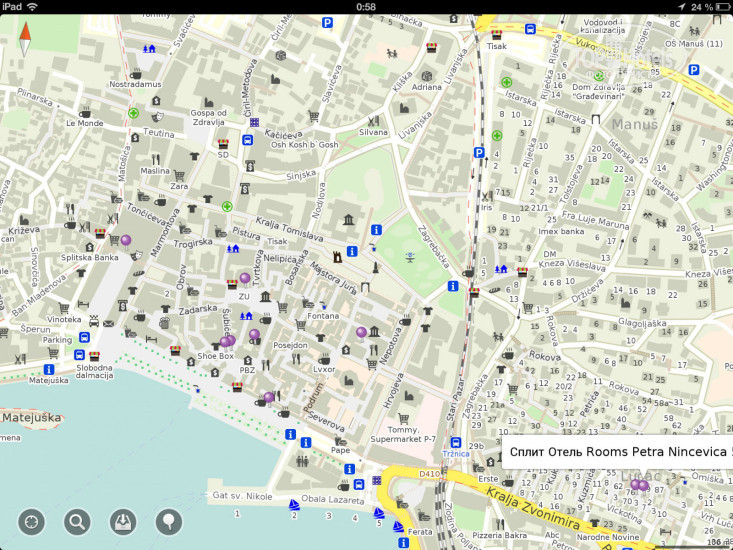Image resolution: width=733 pixels, height=550 pixels.
Task: Tap the purple pin near Nepotova street
Action: coord(362,332)
